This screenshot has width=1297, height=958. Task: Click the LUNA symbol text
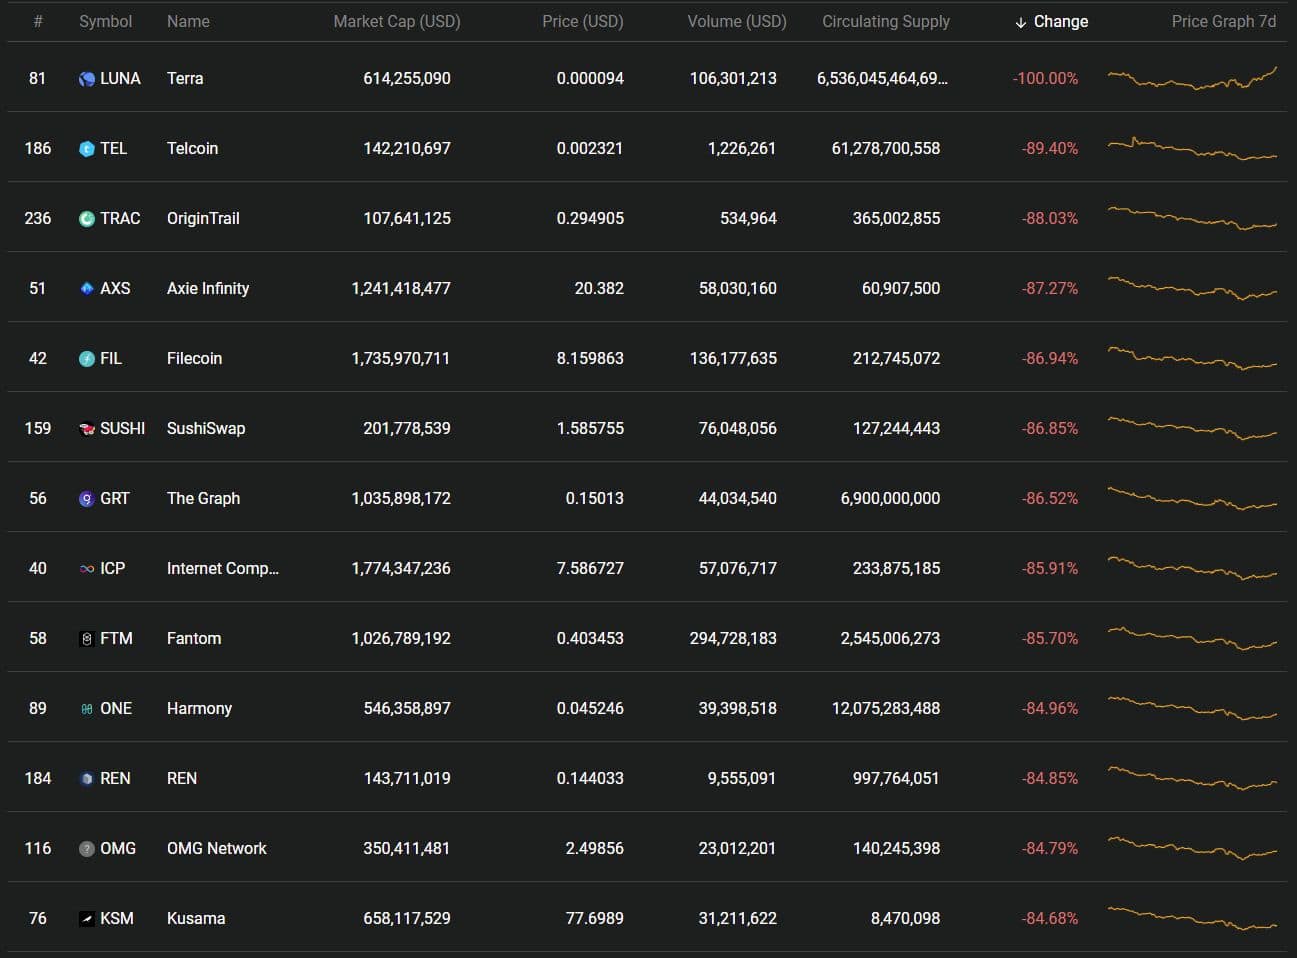tap(120, 78)
